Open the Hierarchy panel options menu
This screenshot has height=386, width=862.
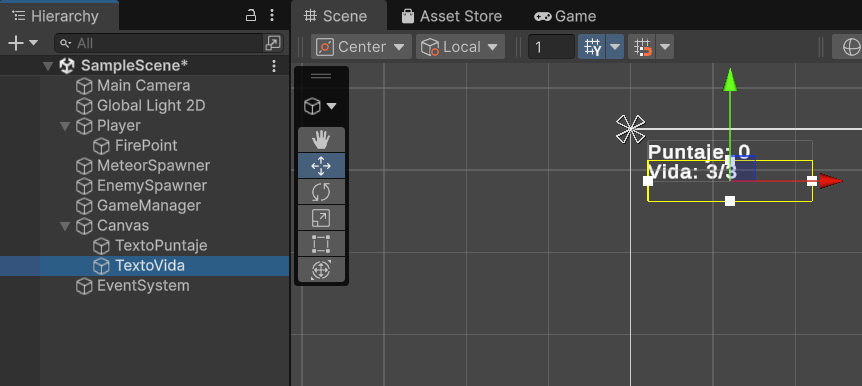pyautogui.click(x=272, y=15)
